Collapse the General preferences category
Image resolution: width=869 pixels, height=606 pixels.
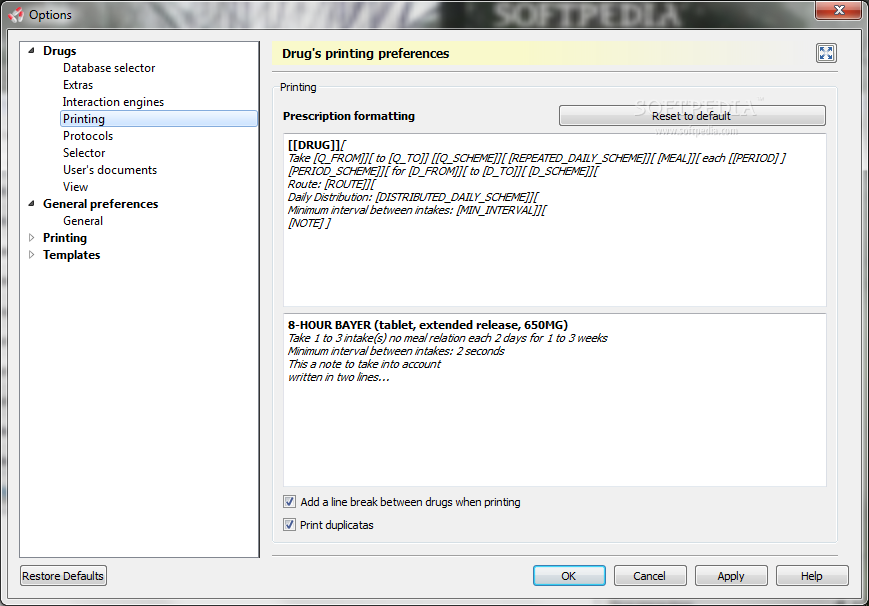click(x=32, y=203)
